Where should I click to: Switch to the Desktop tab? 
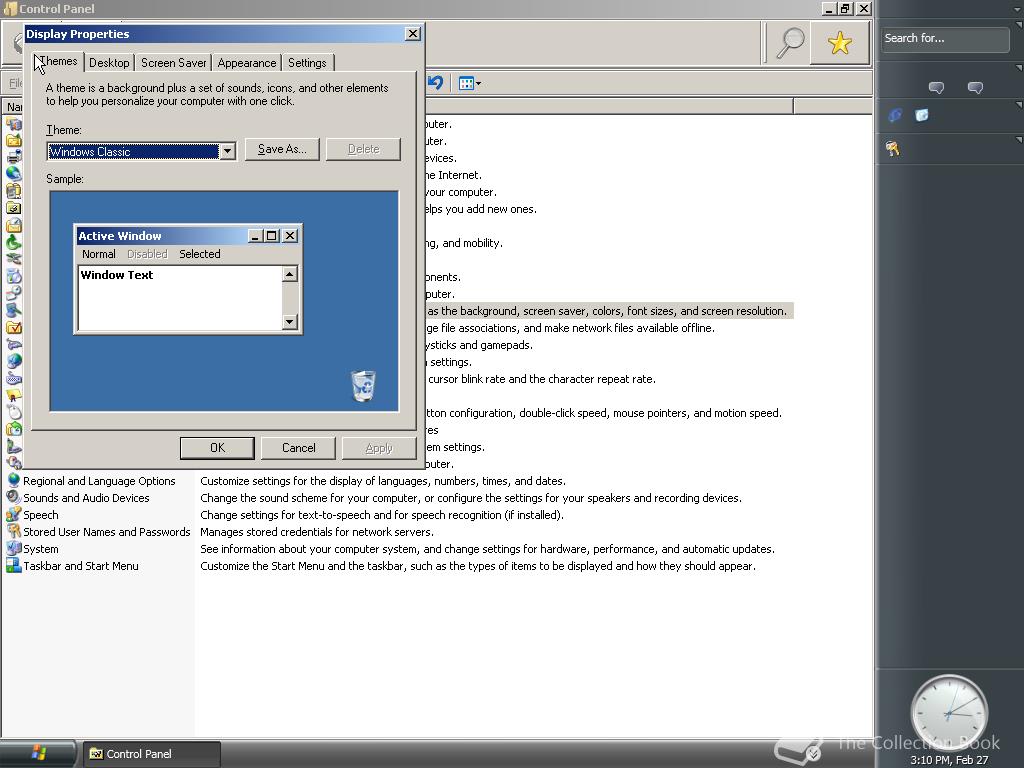point(109,63)
